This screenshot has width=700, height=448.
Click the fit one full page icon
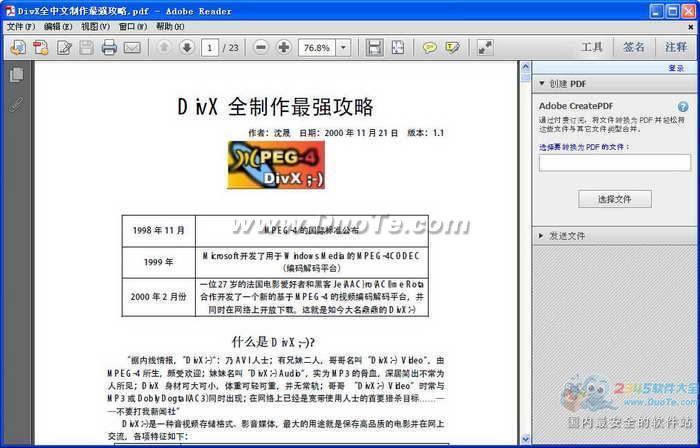point(397,47)
